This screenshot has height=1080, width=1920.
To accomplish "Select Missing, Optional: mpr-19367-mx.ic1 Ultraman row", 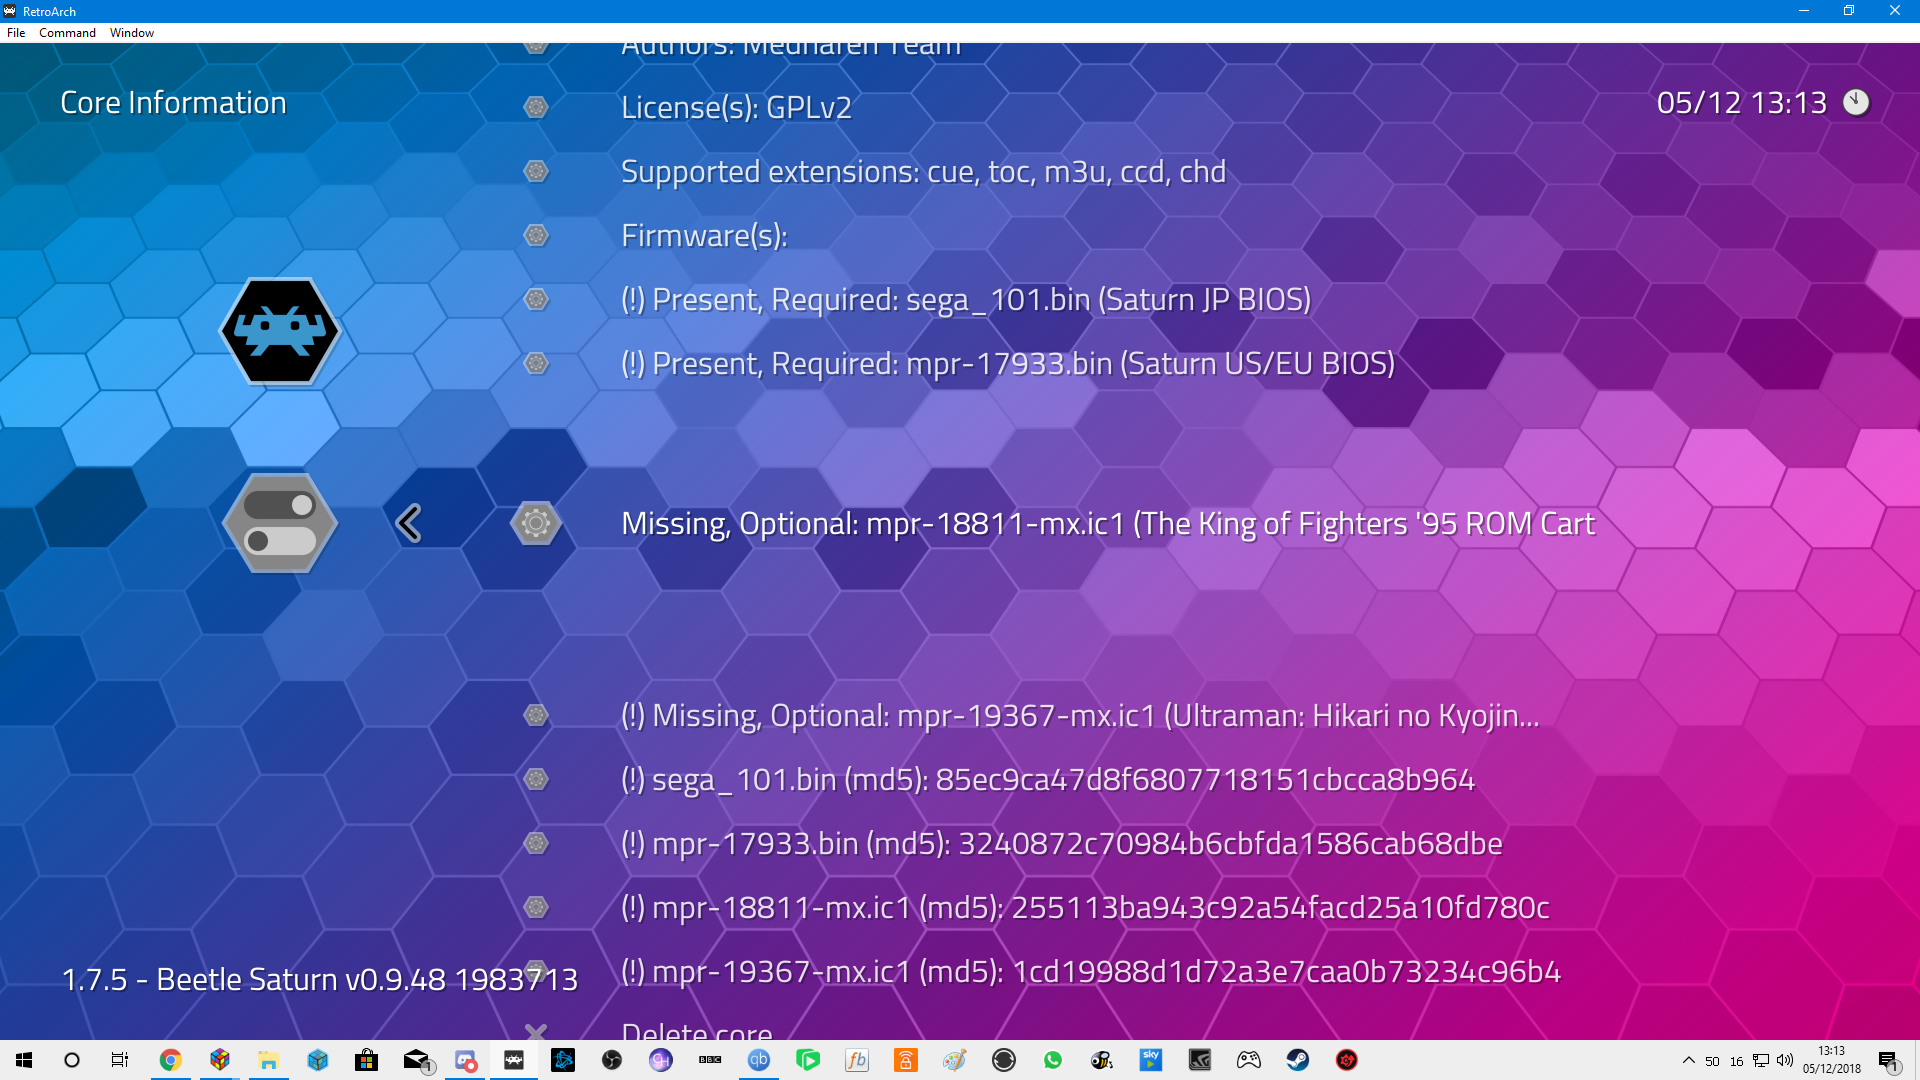I will tap(1080, 715).
